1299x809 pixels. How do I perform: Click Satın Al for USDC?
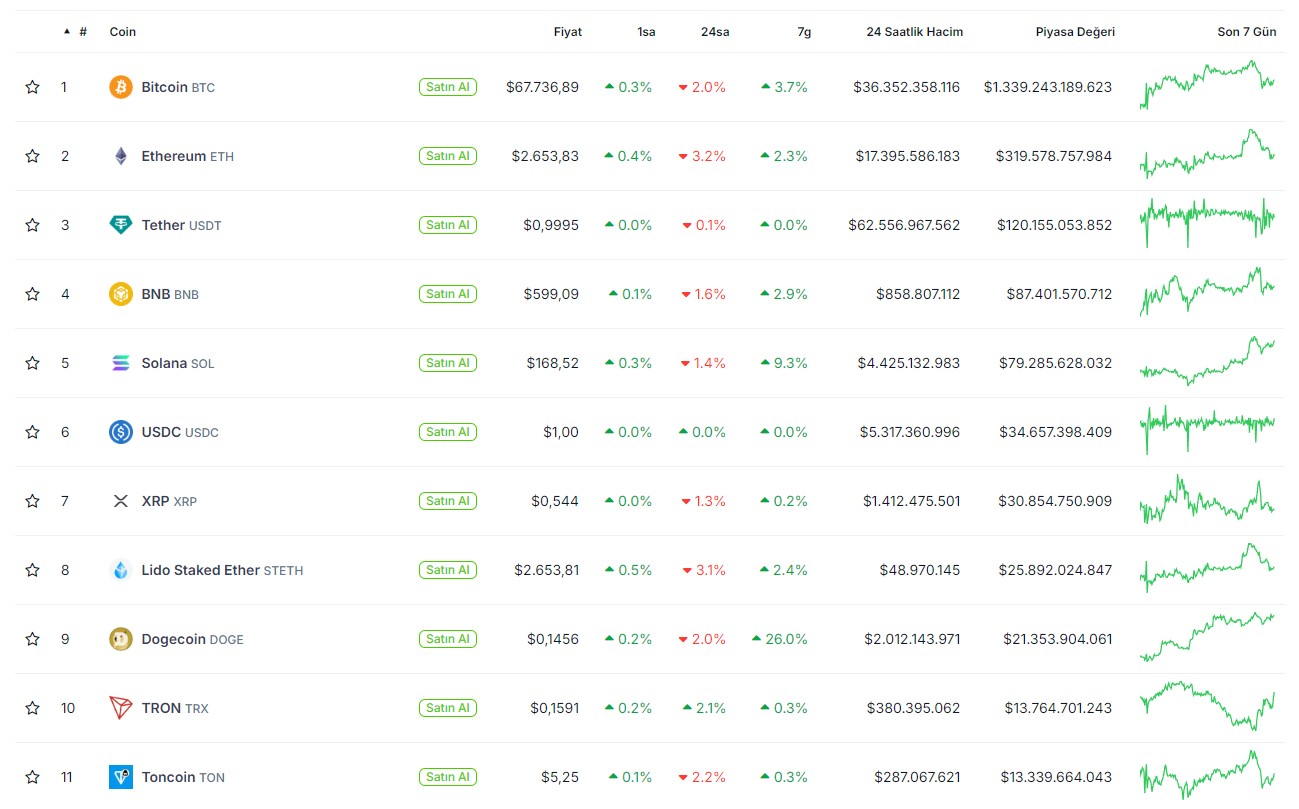tap(448, 432)
